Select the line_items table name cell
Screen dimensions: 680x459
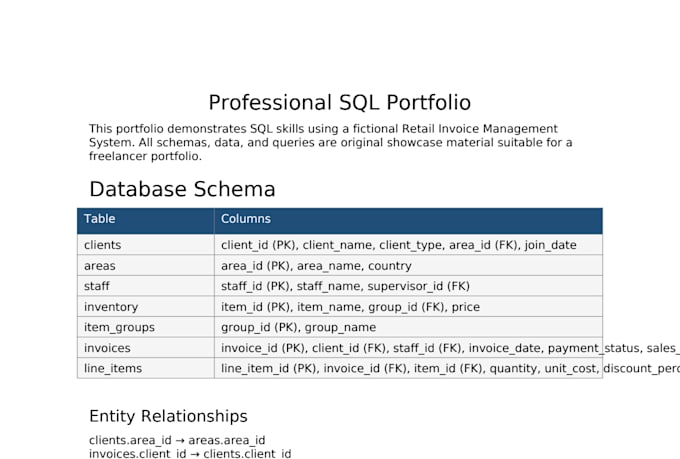pos(146,368)
